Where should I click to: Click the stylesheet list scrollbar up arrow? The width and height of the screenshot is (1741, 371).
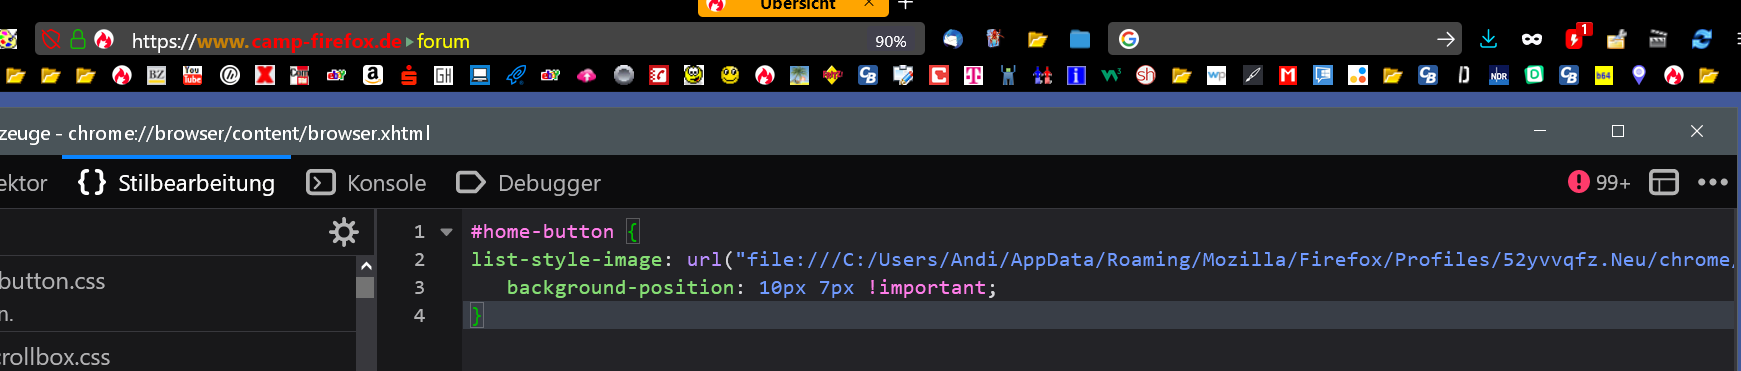pyautogui.click(x=366, y=266)
